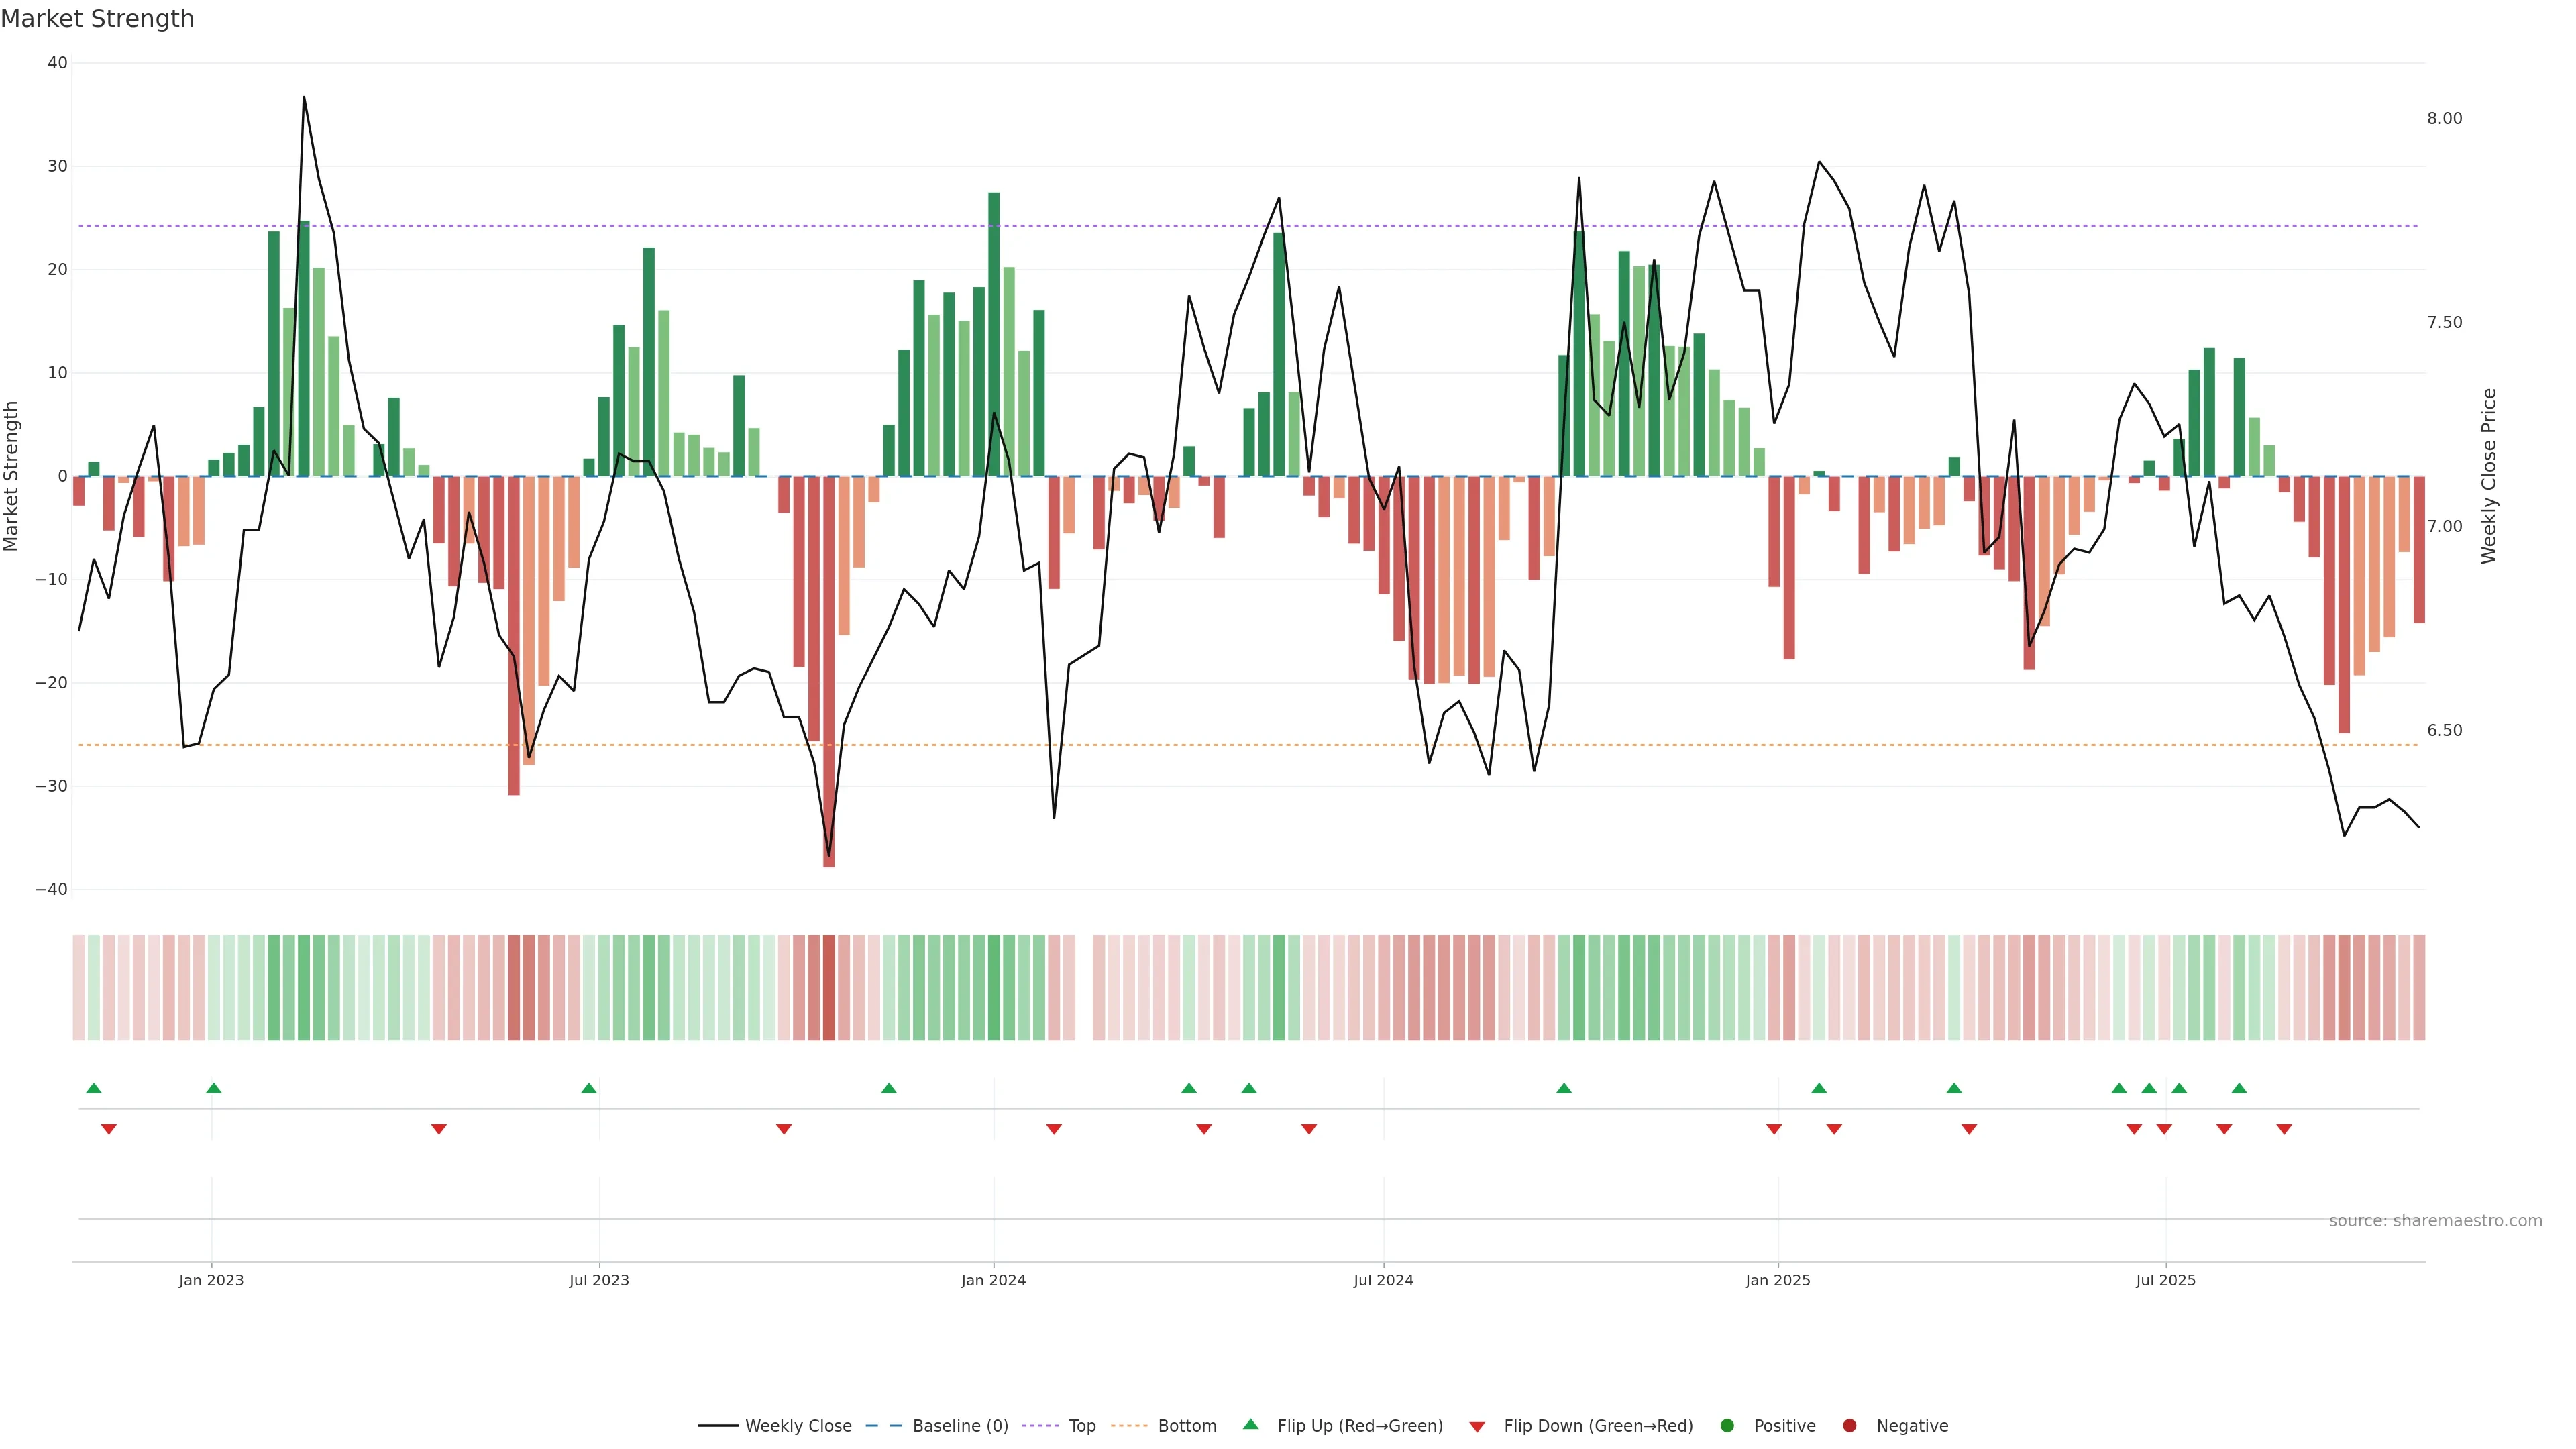Image resolution: width=2576 pixels, height=1449 pixels.
Task: Click the Jan 2024 x-axis label
Action: [x=993, y=1280]
